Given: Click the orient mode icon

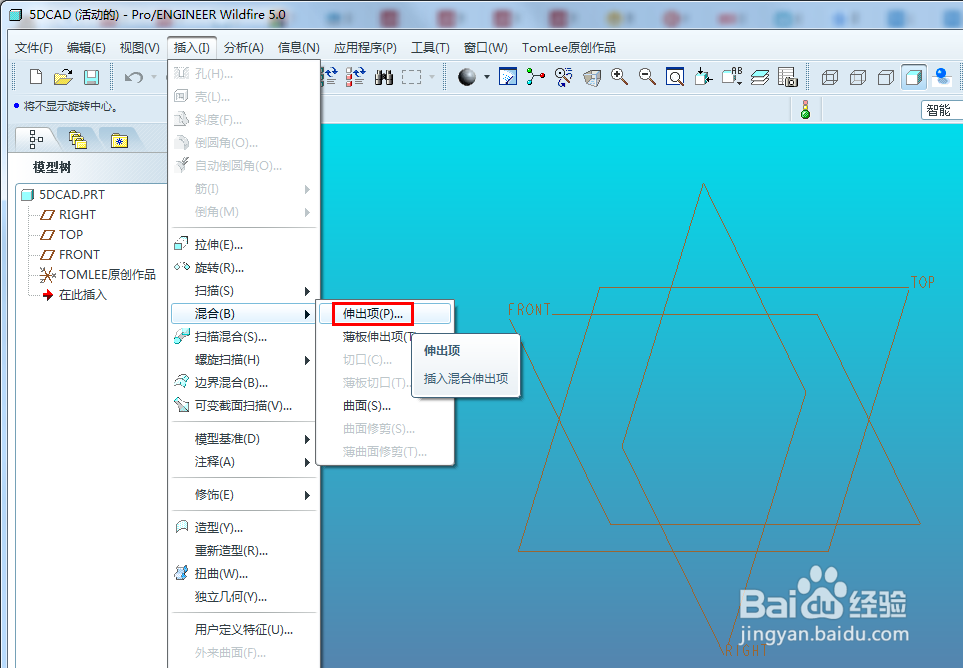Looking at the screenshot, I should point(563,77).
